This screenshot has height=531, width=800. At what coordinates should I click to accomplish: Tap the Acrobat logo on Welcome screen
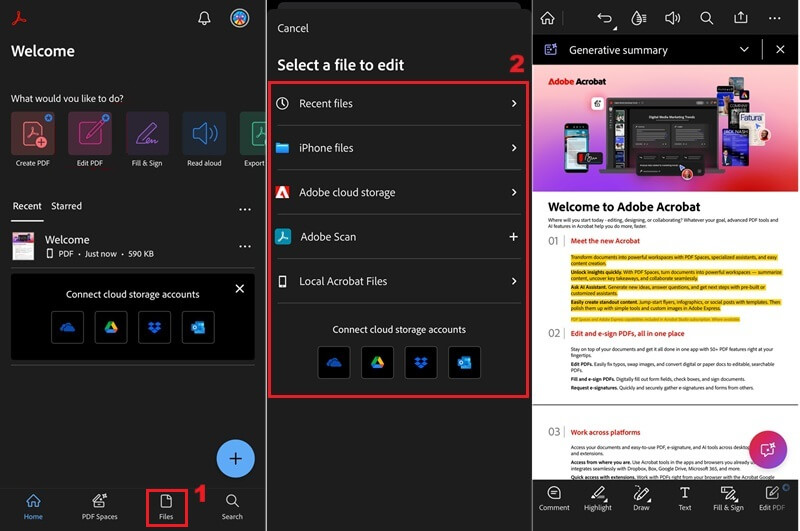coord(19,18)
